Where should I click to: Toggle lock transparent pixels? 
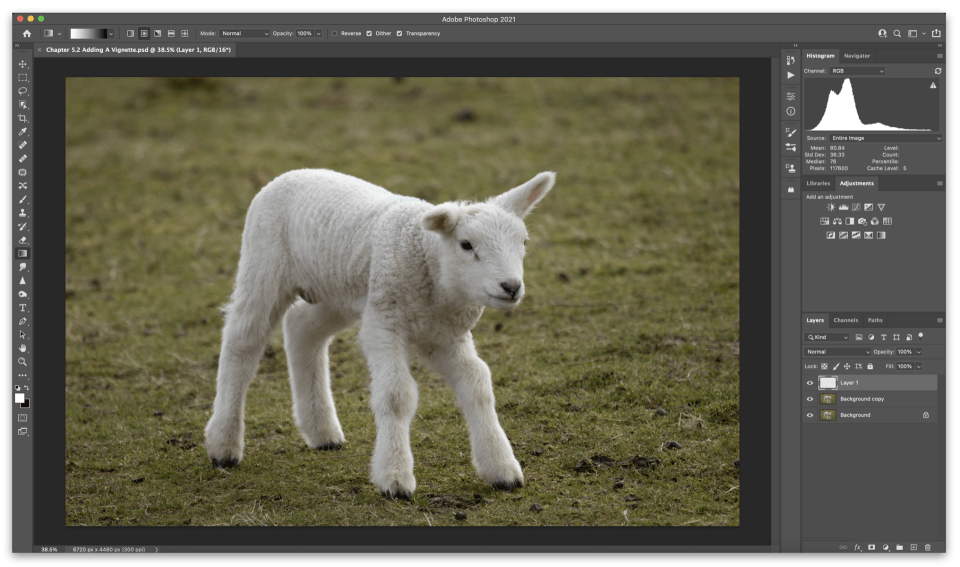[x=824, y=366]
